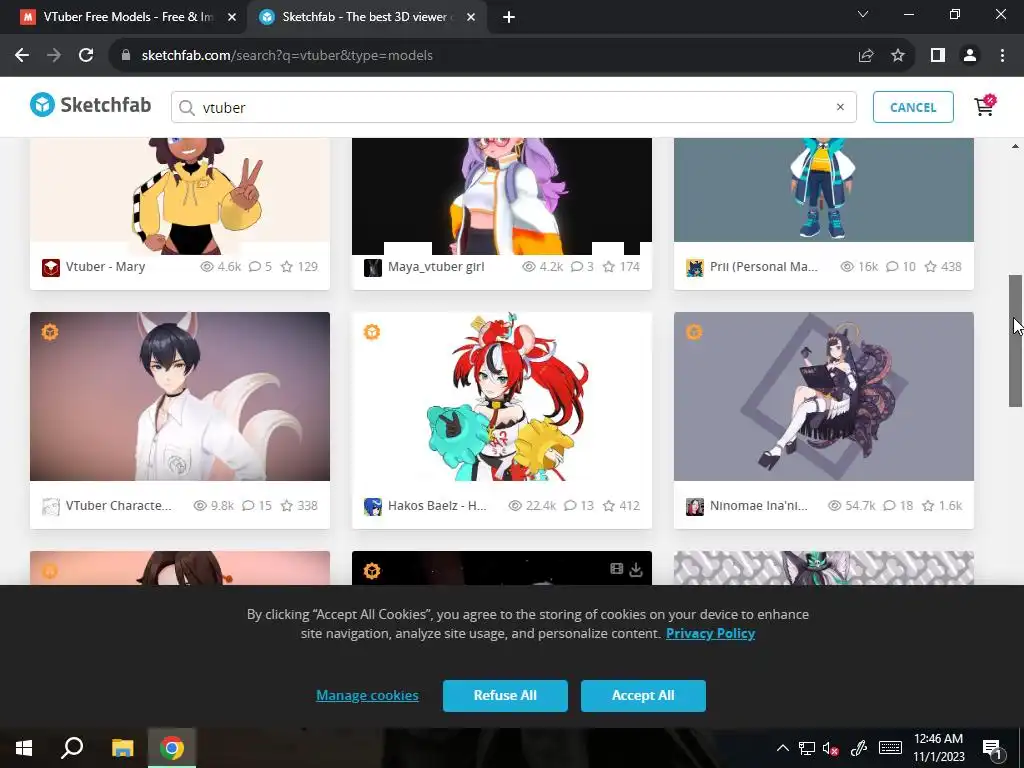1024x768 pixels.
Task: Click the store badge on fox-eared VTuber card
Action: click(50, 332)
